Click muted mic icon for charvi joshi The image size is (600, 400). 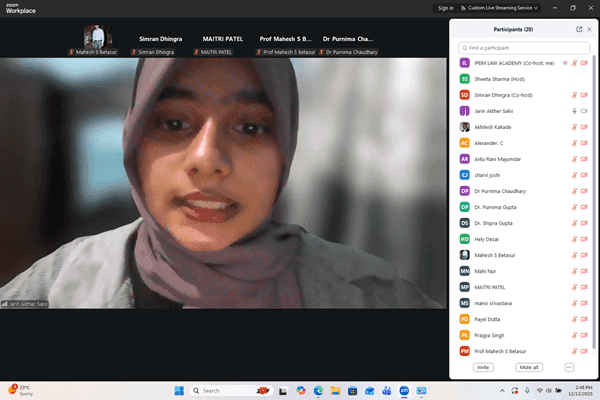(x=574, y=175)
